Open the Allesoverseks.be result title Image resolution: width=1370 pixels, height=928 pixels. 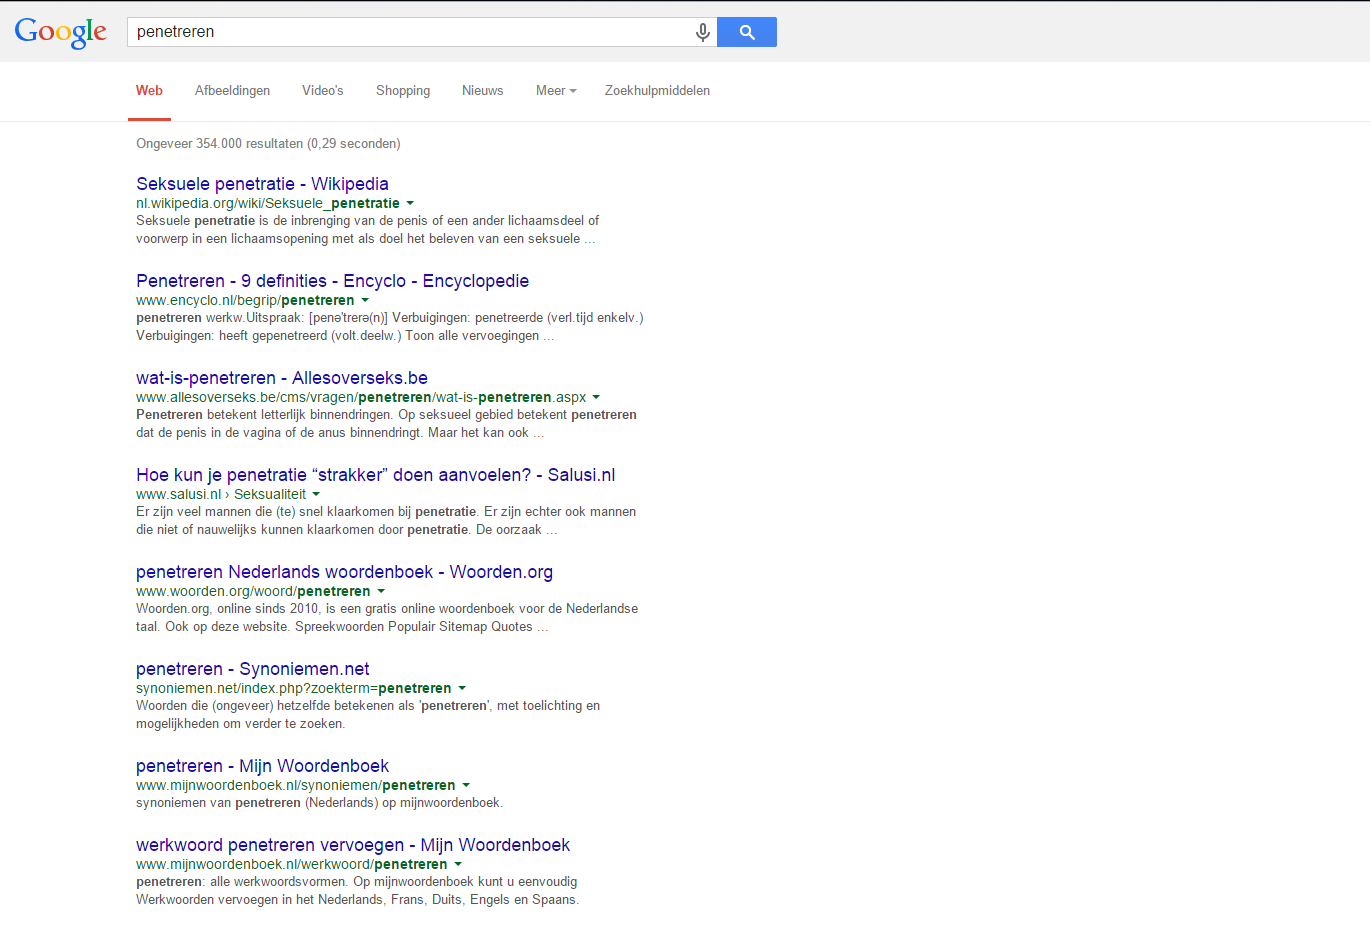[282, 378]
